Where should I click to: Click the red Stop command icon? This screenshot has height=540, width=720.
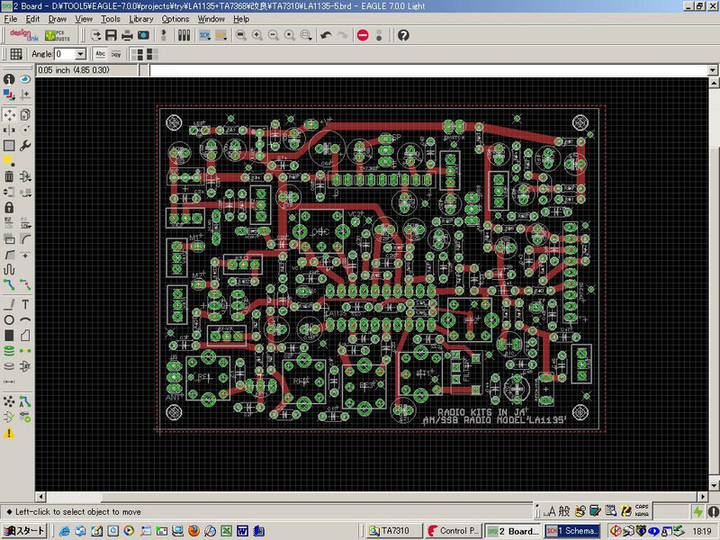tap(362, 35)
